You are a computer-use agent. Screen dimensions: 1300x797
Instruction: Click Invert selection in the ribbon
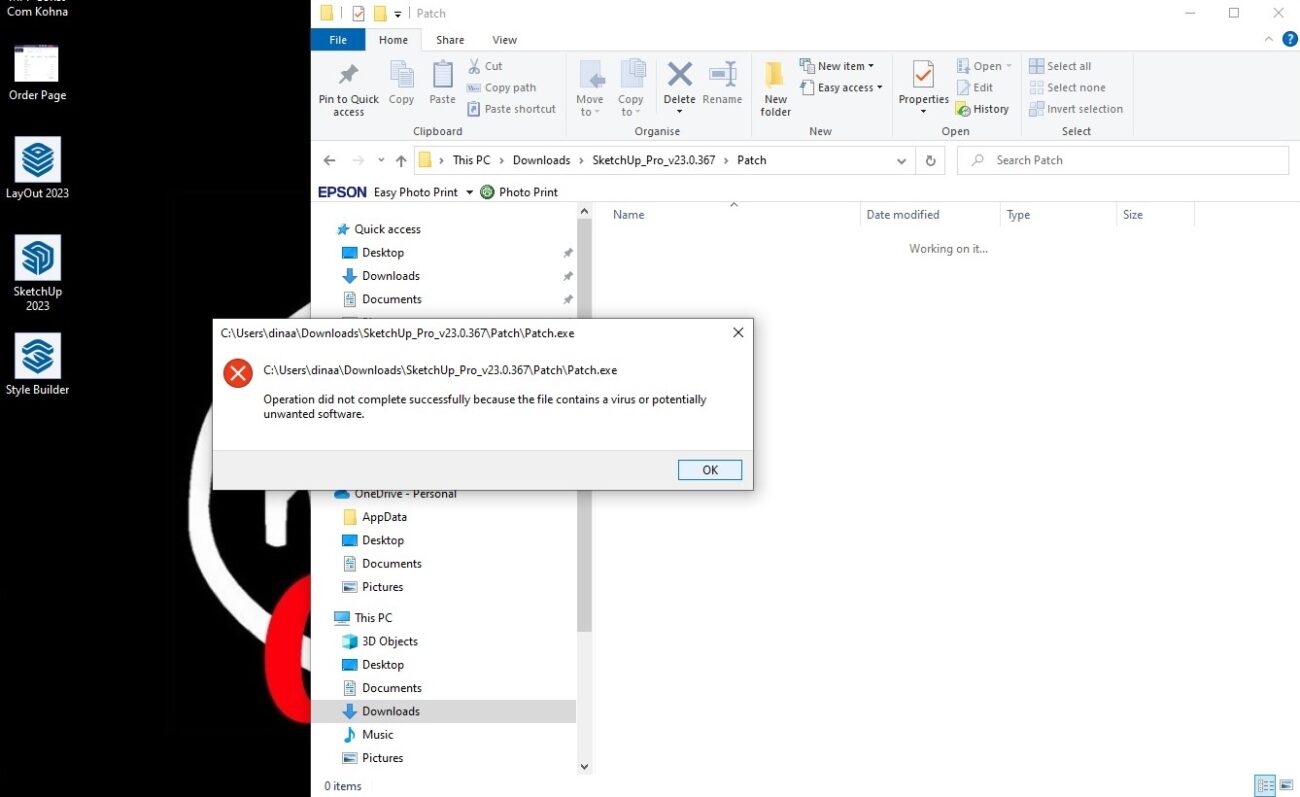pos(1076,109)
